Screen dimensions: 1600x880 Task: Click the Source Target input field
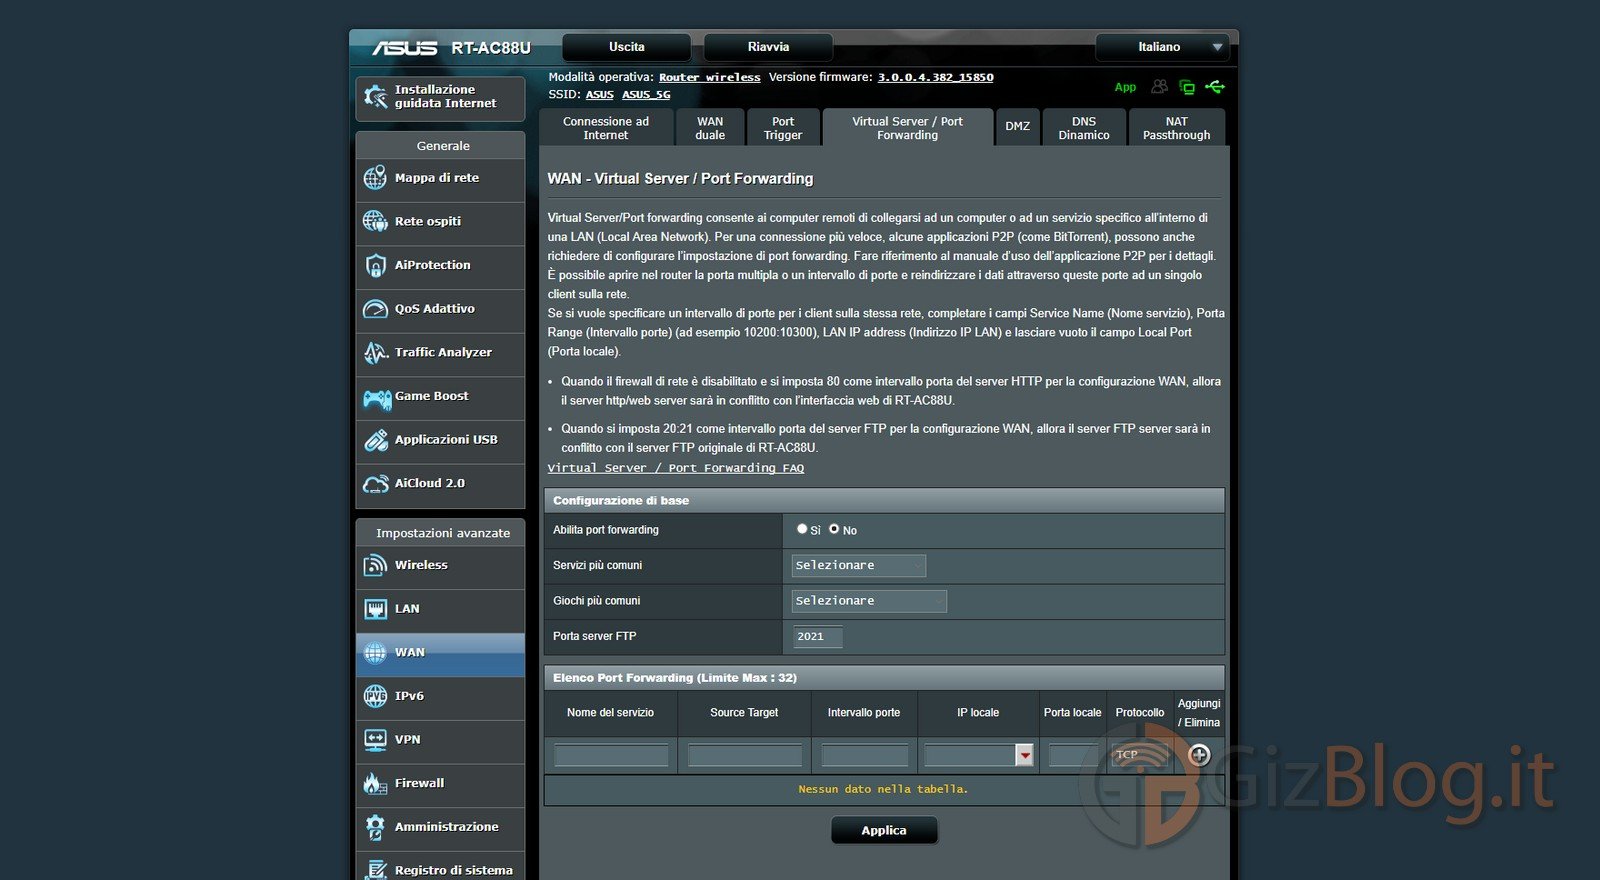tap(745, 755)
